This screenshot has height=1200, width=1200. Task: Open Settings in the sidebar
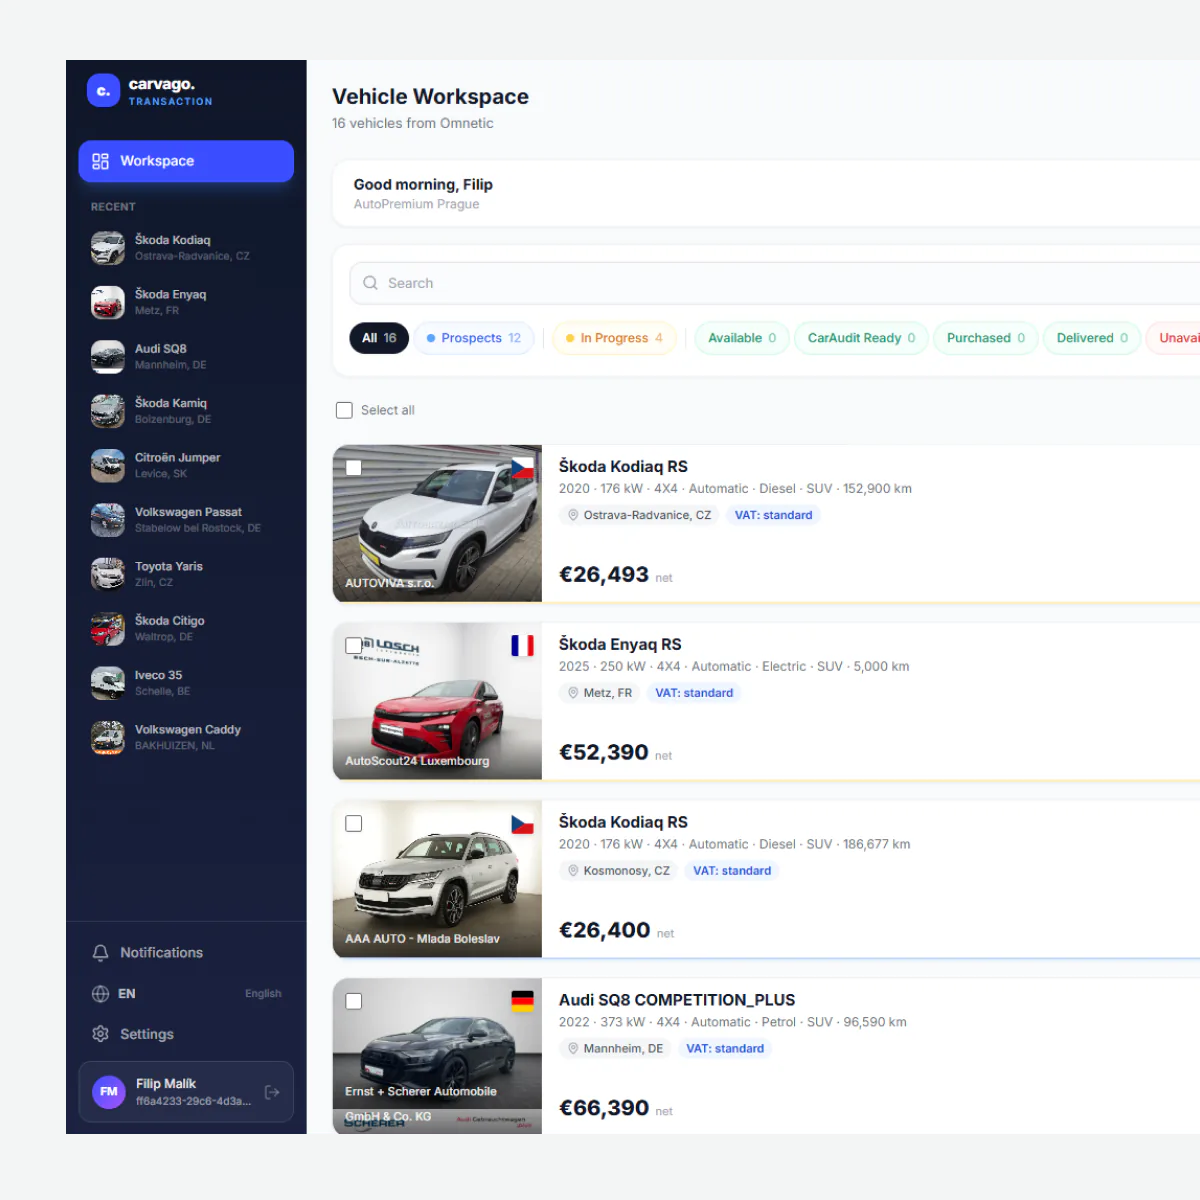click(186, 1034)
